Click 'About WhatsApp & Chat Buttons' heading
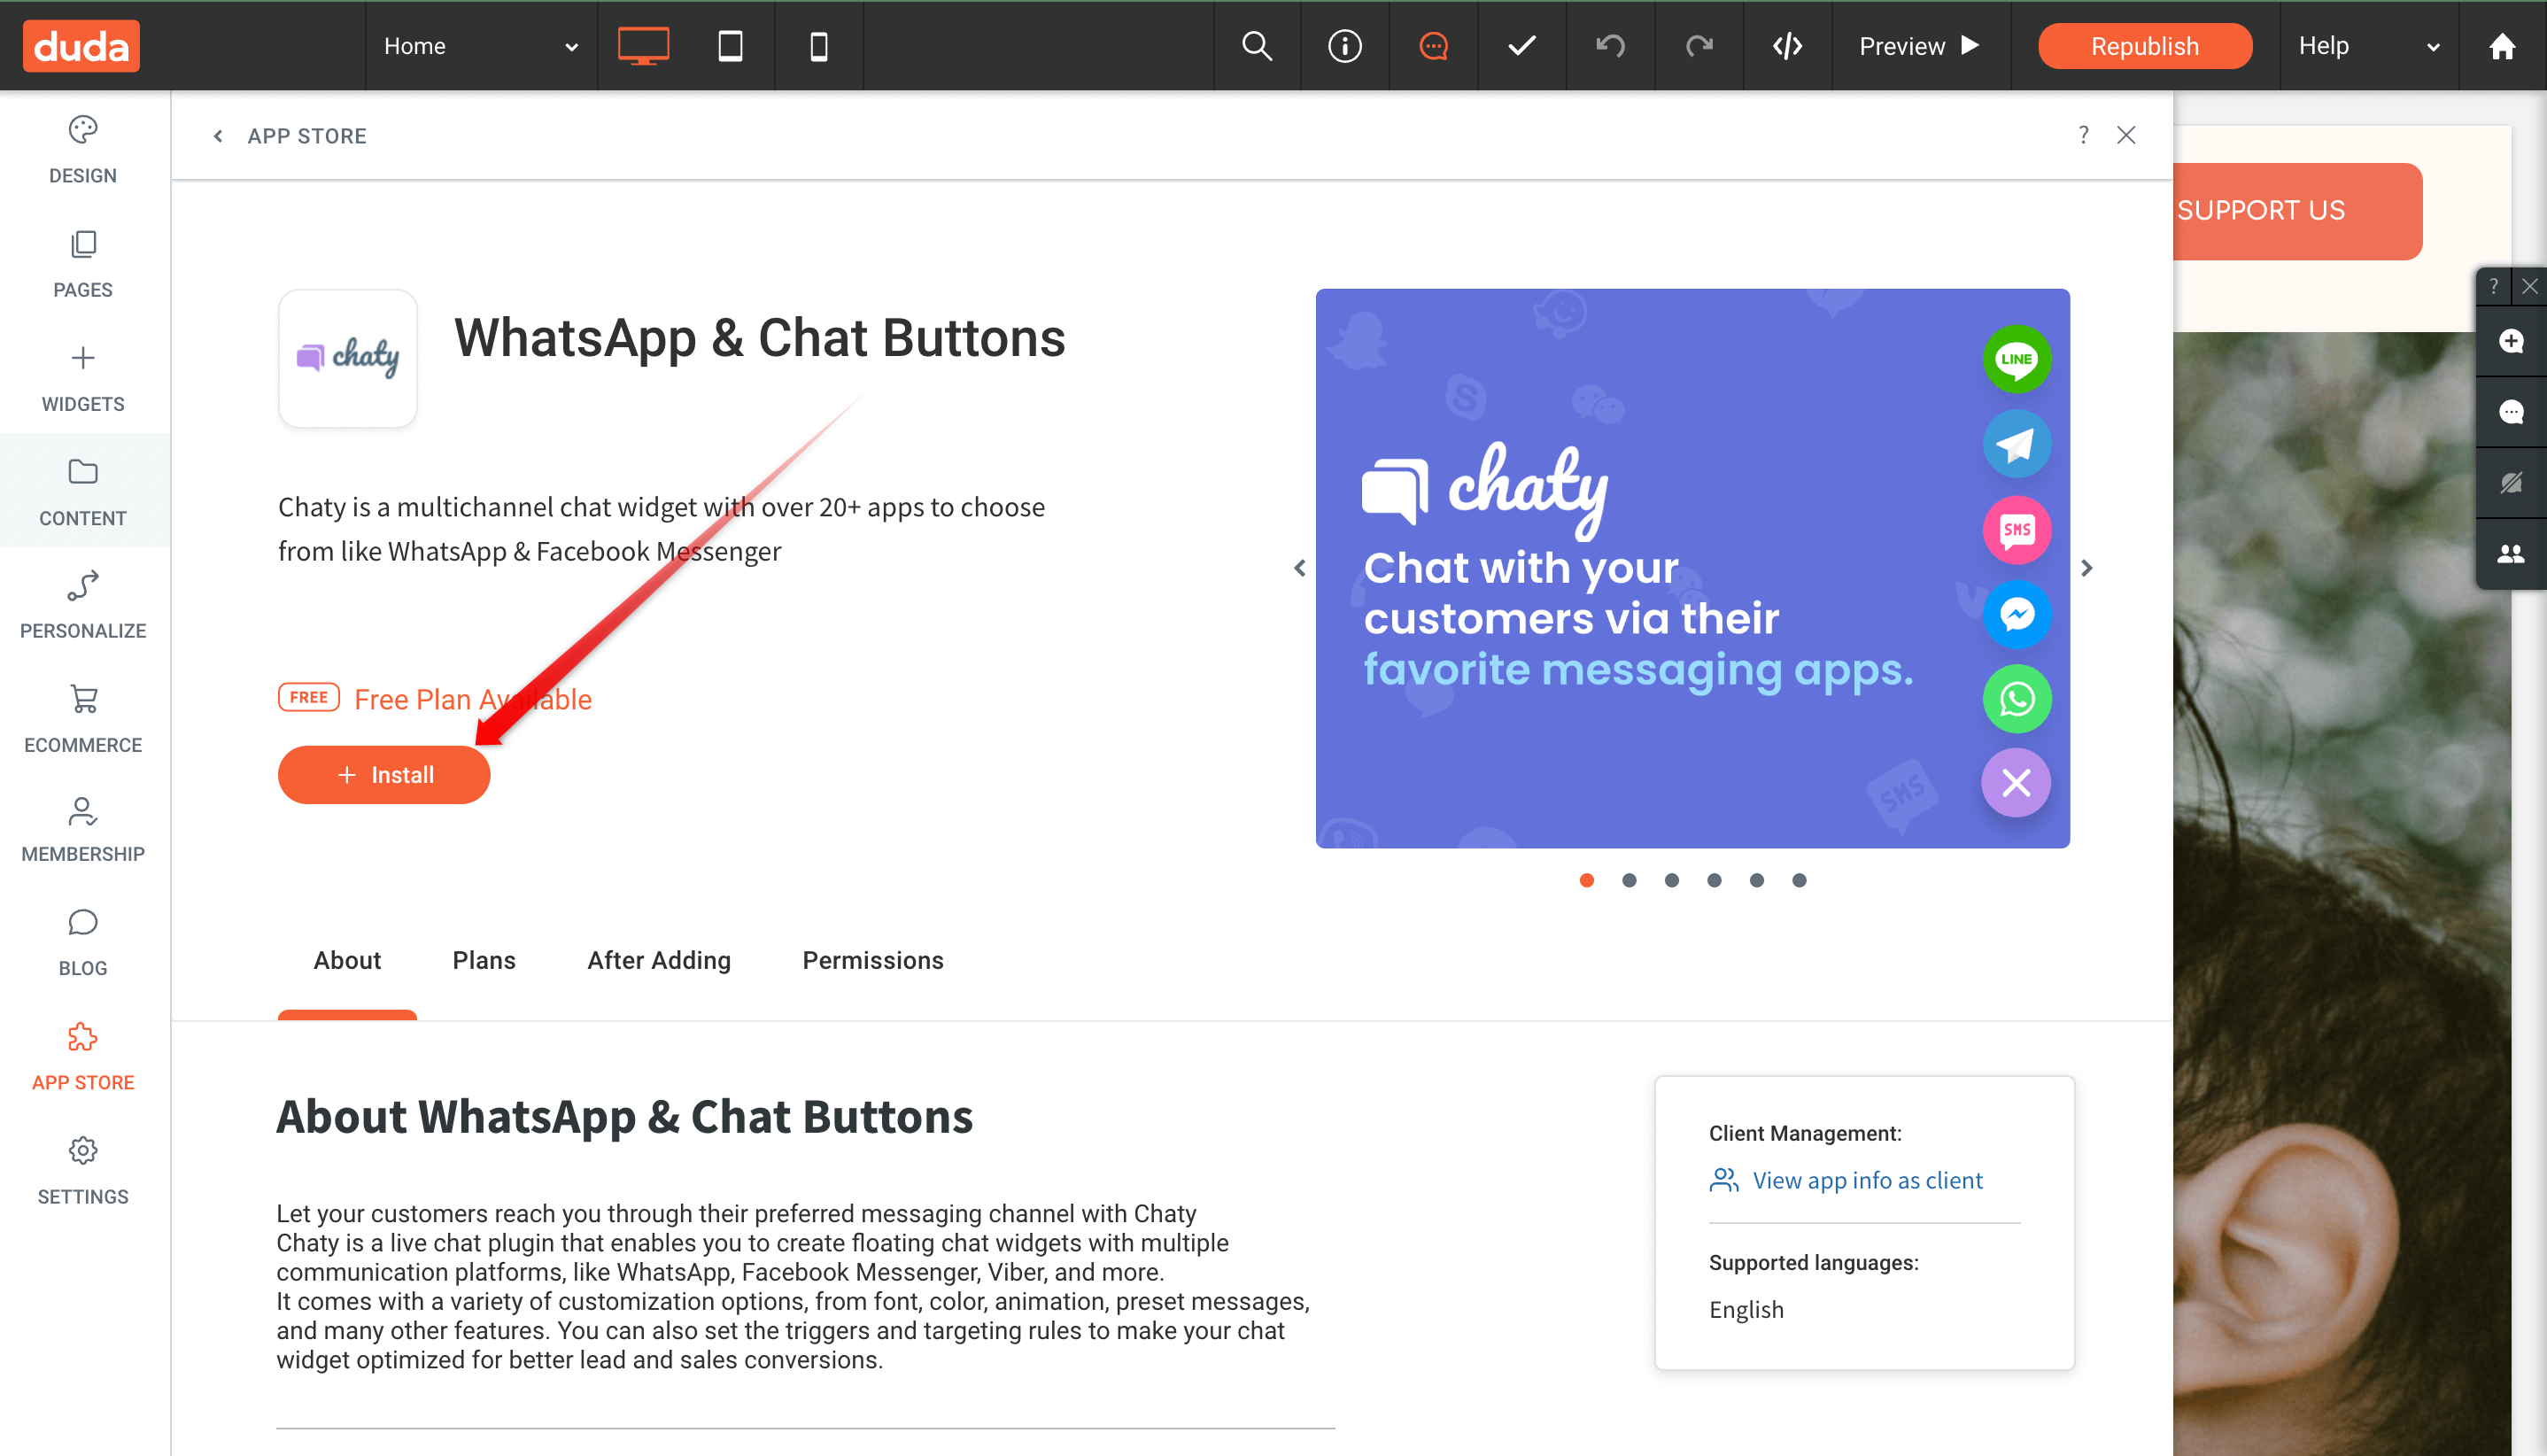Viewport: 2547px width, 1456px height. click(x=624, y=1117)
